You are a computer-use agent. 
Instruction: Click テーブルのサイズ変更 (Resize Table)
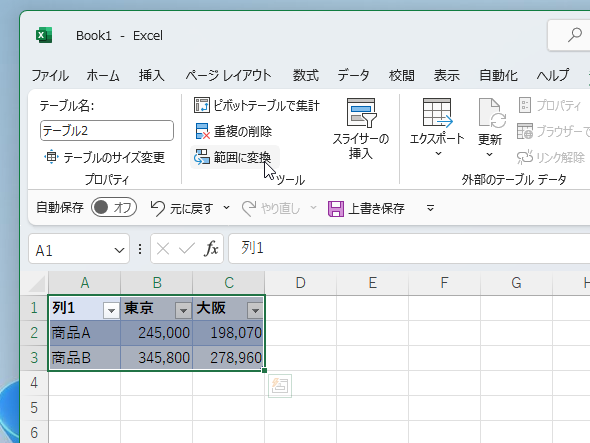pyautogui.click(x=105, y=157)
